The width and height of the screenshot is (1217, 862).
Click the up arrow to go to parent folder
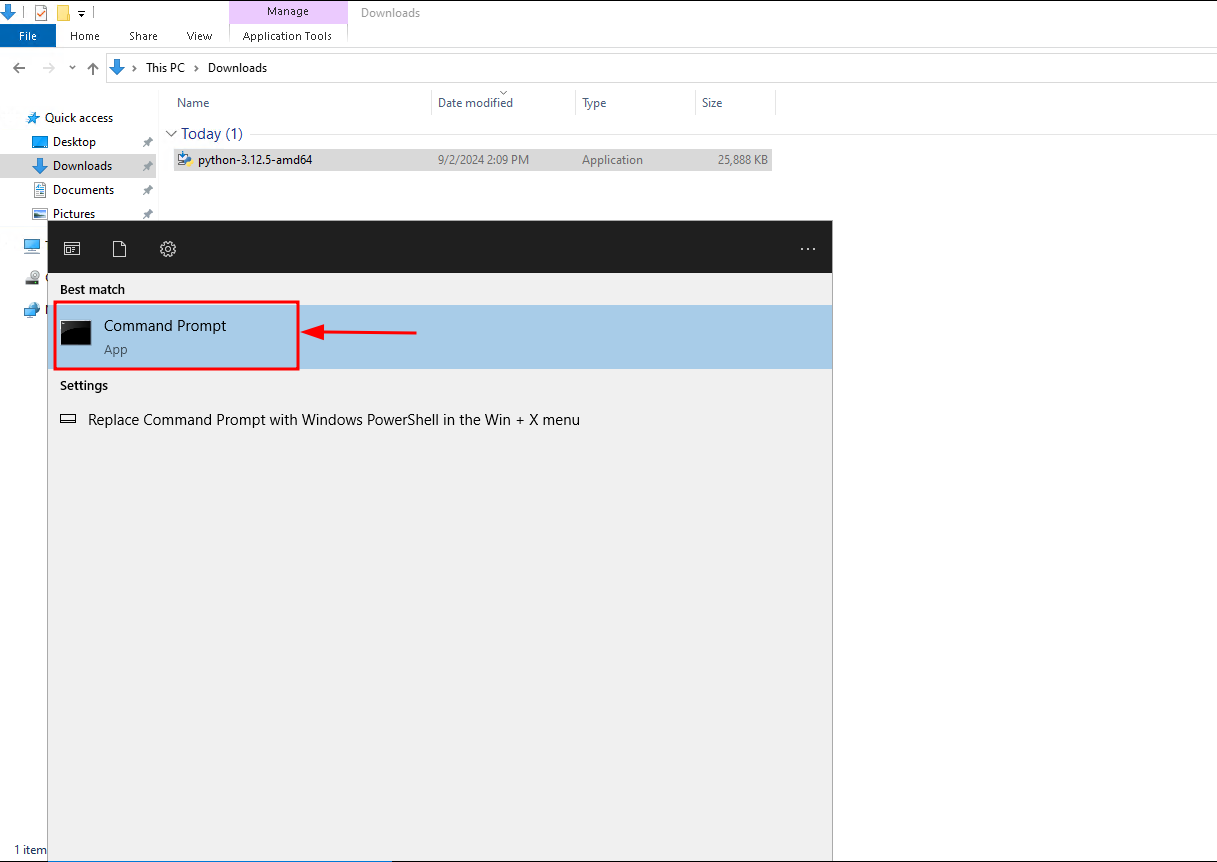(x=92, y=68)
